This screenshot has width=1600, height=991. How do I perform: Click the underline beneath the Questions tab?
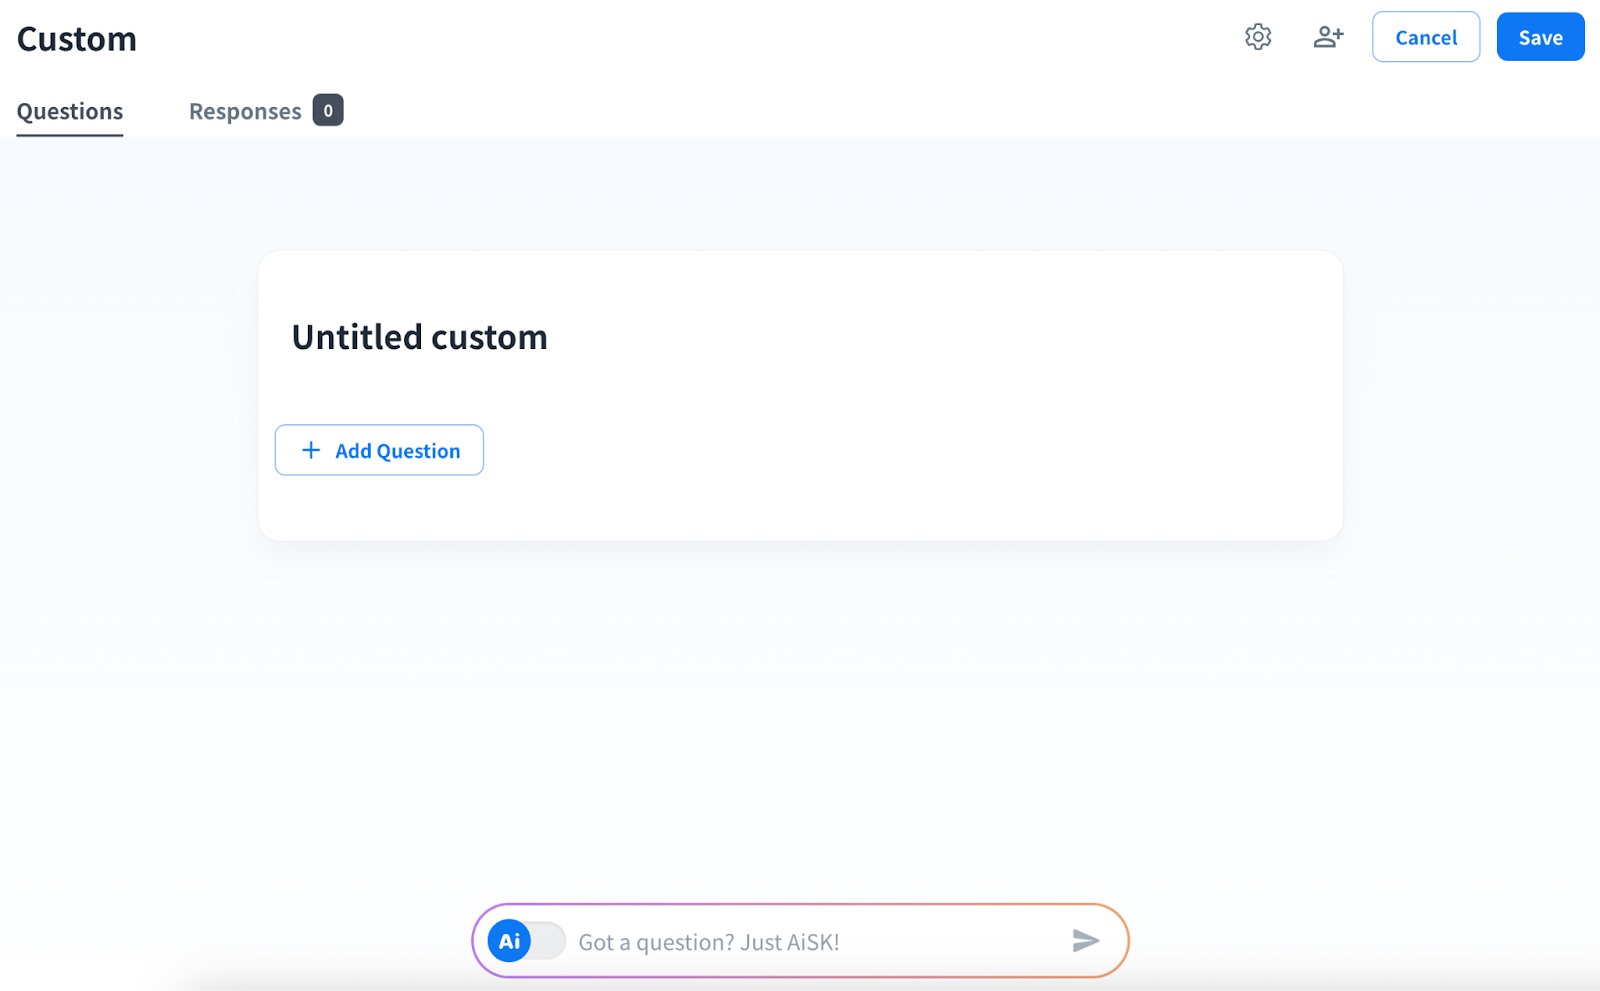click(70, 135)
